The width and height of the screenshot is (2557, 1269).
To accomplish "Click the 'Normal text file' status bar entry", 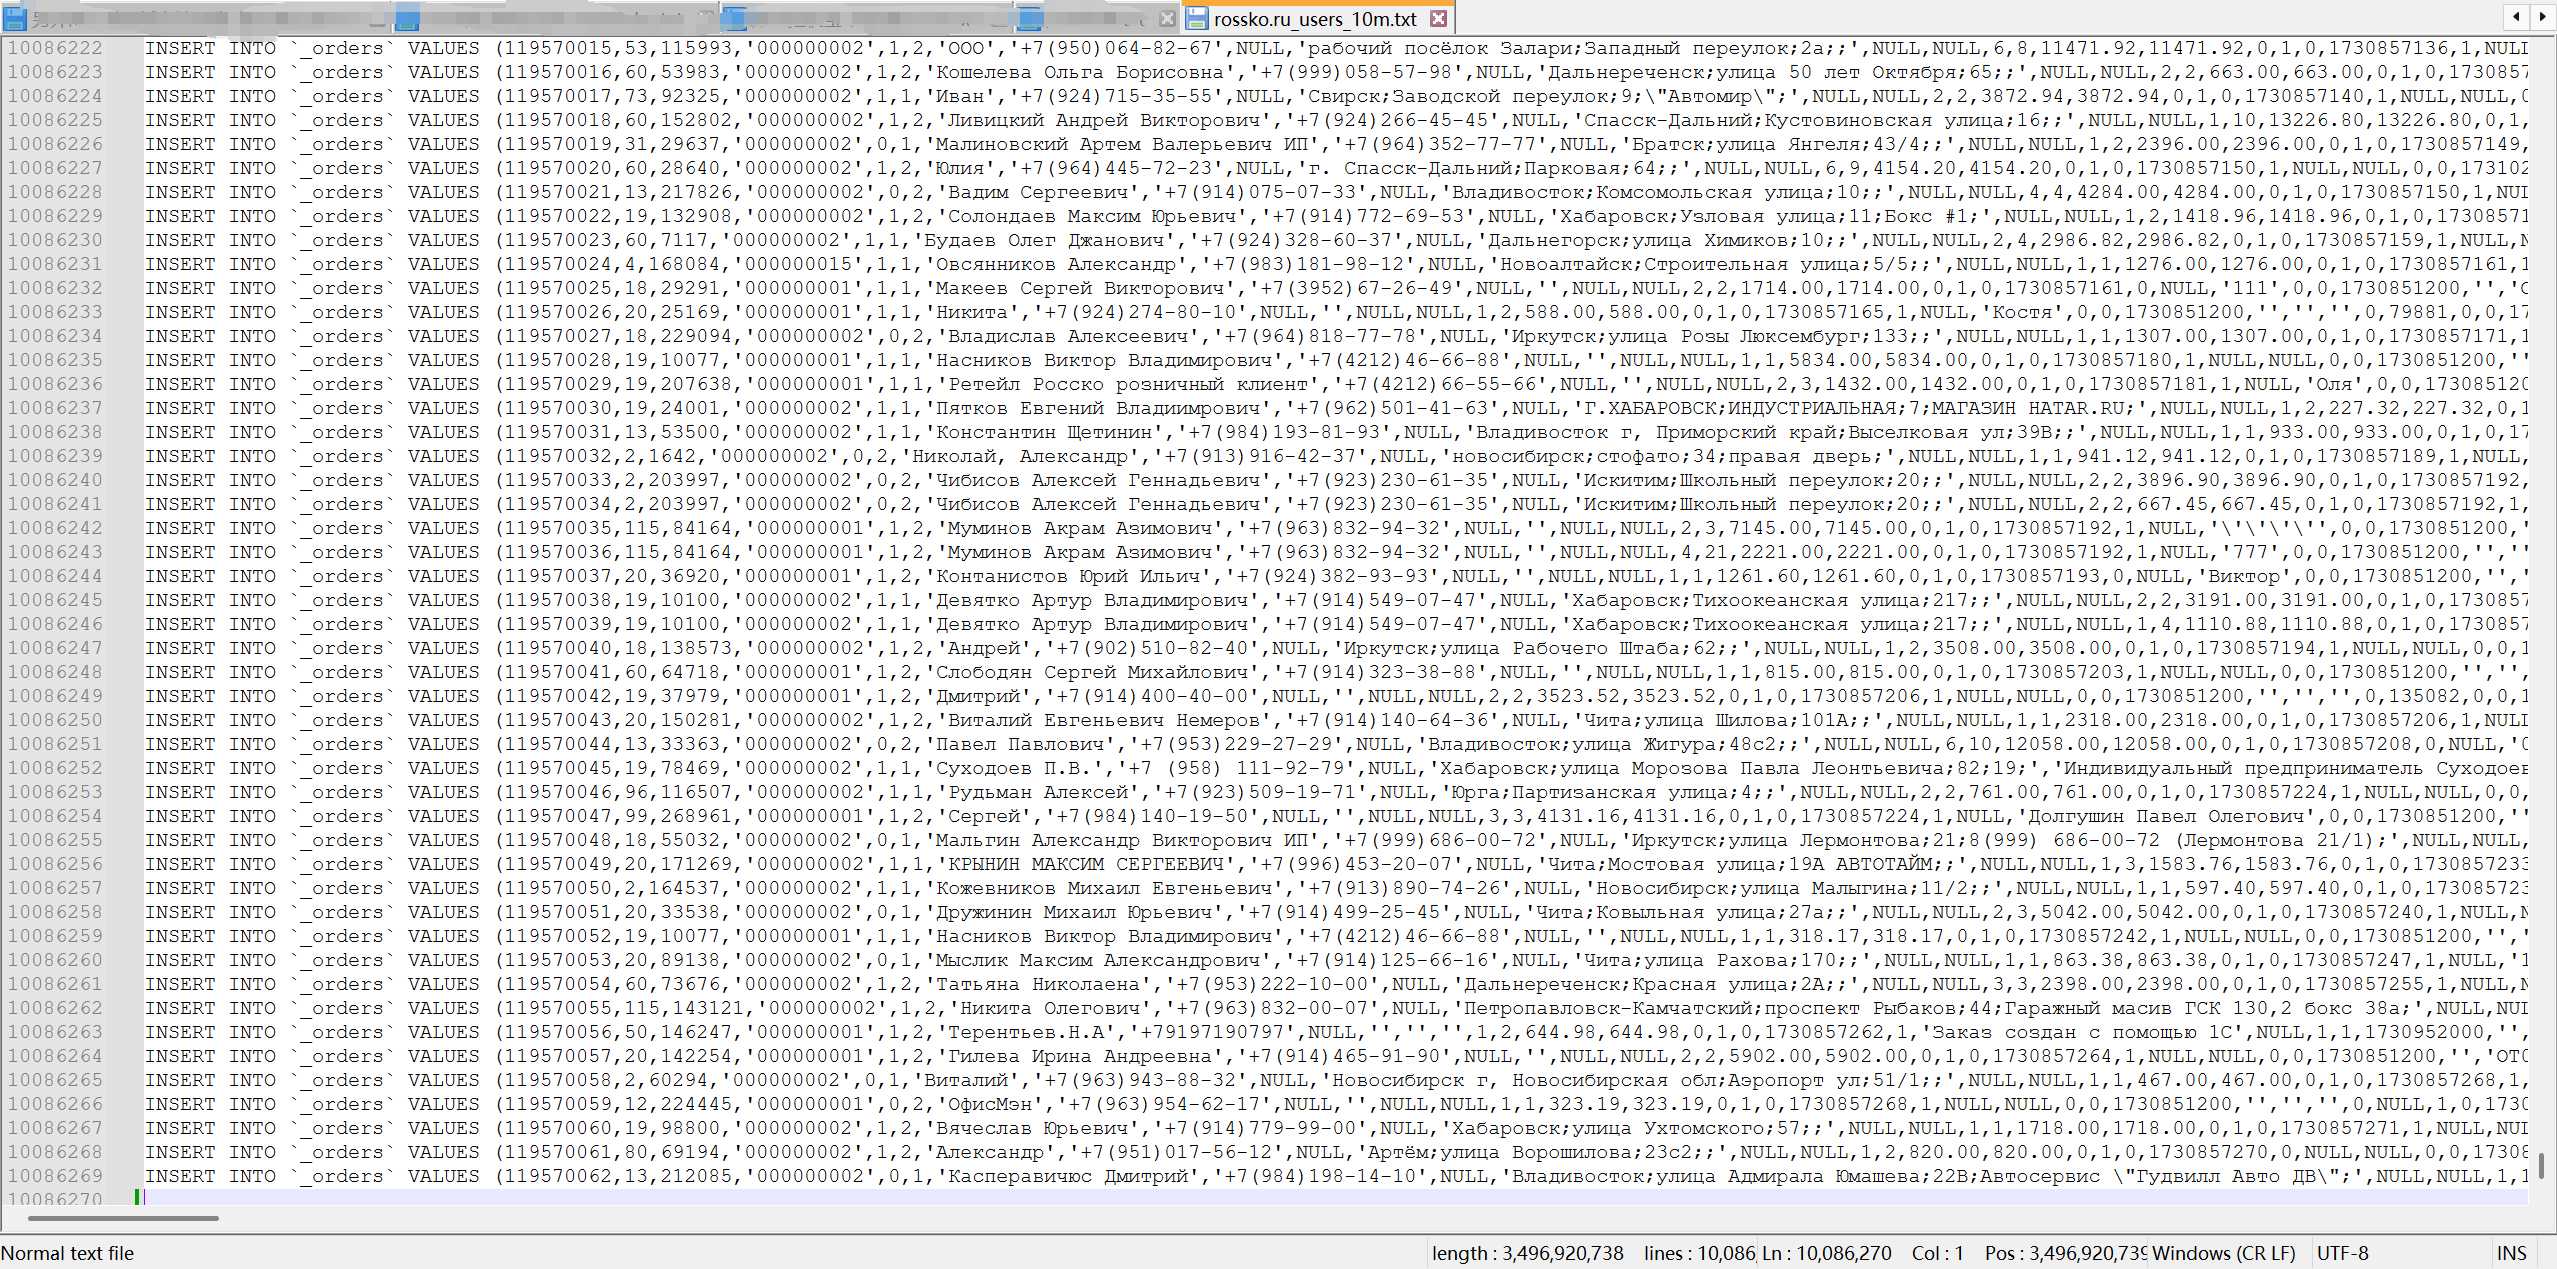I will click(x=67, y=1253).
